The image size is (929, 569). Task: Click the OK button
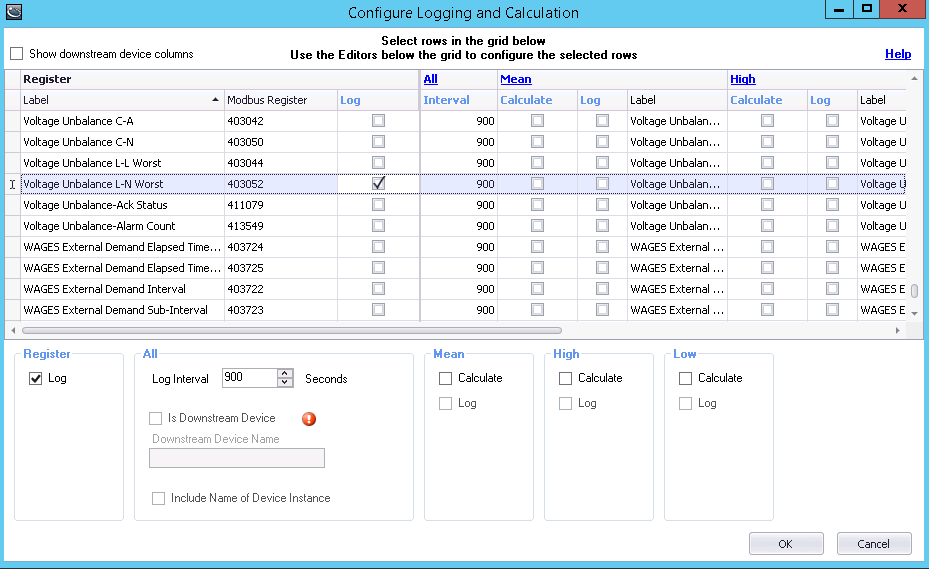tap(786, 544)
